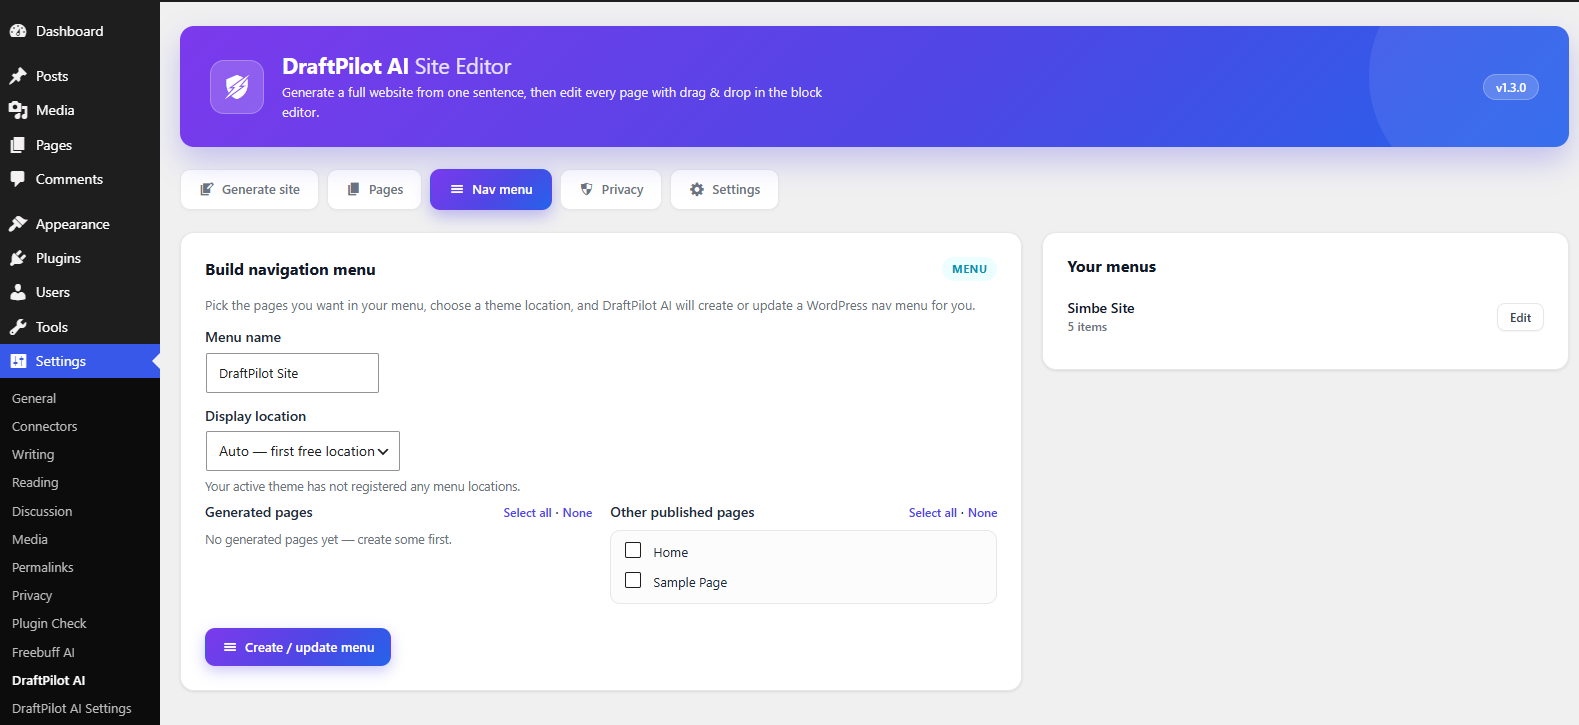
Task: Open Permalinks settings submenu
Action: 43,567
